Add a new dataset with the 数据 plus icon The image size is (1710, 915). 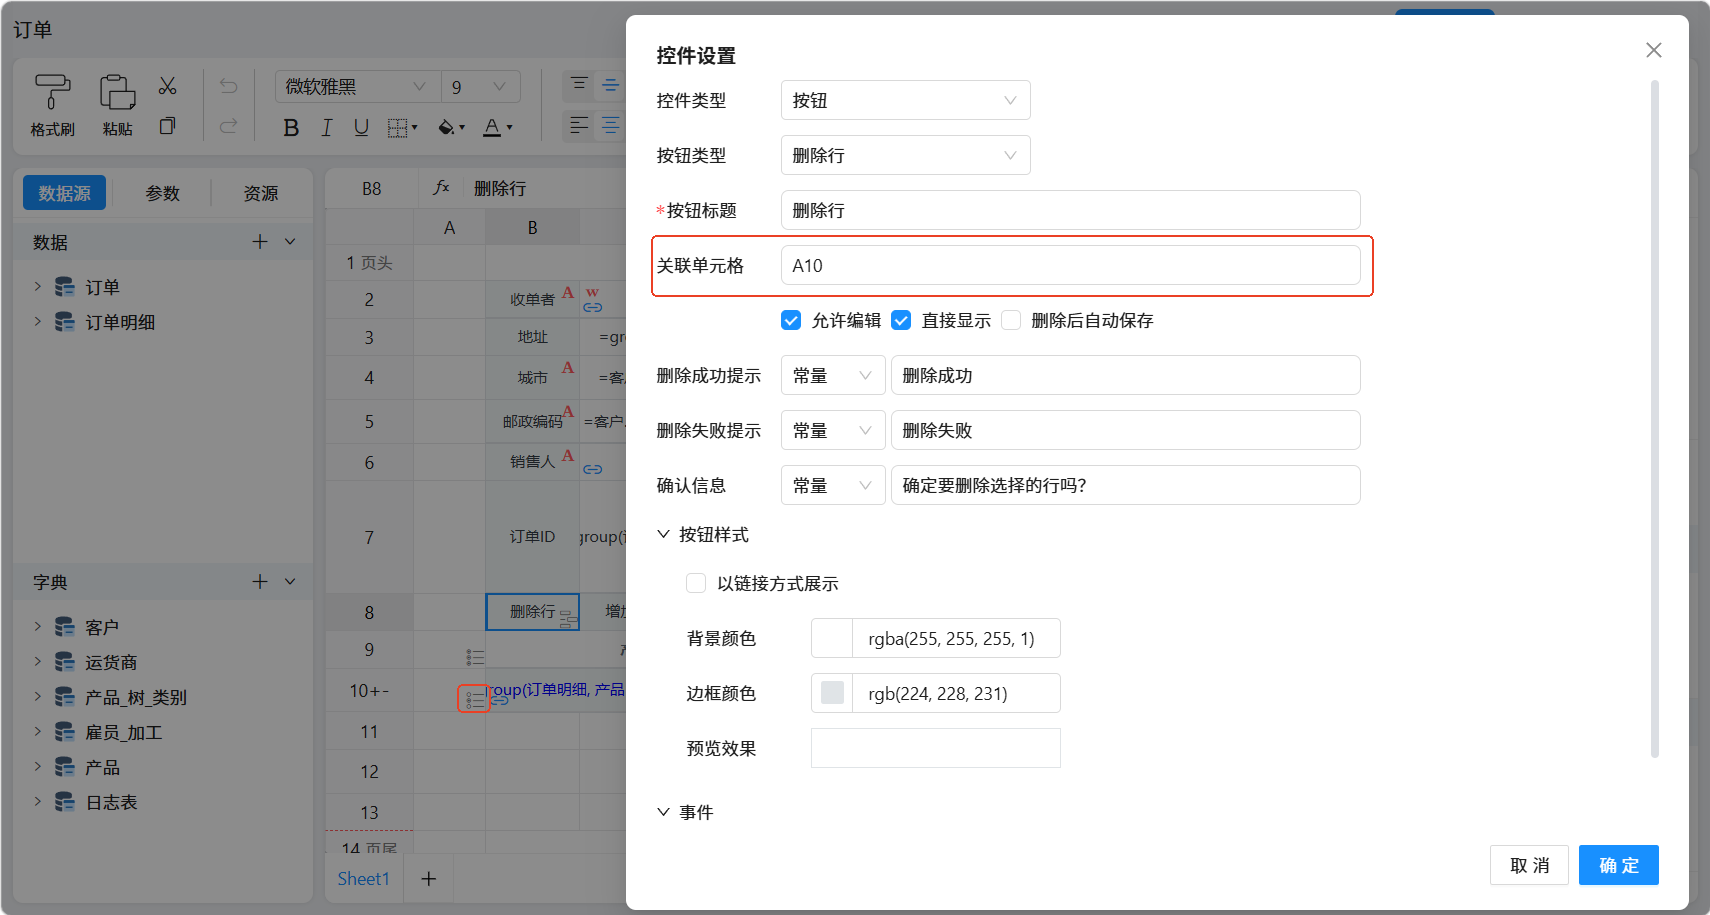260,241
